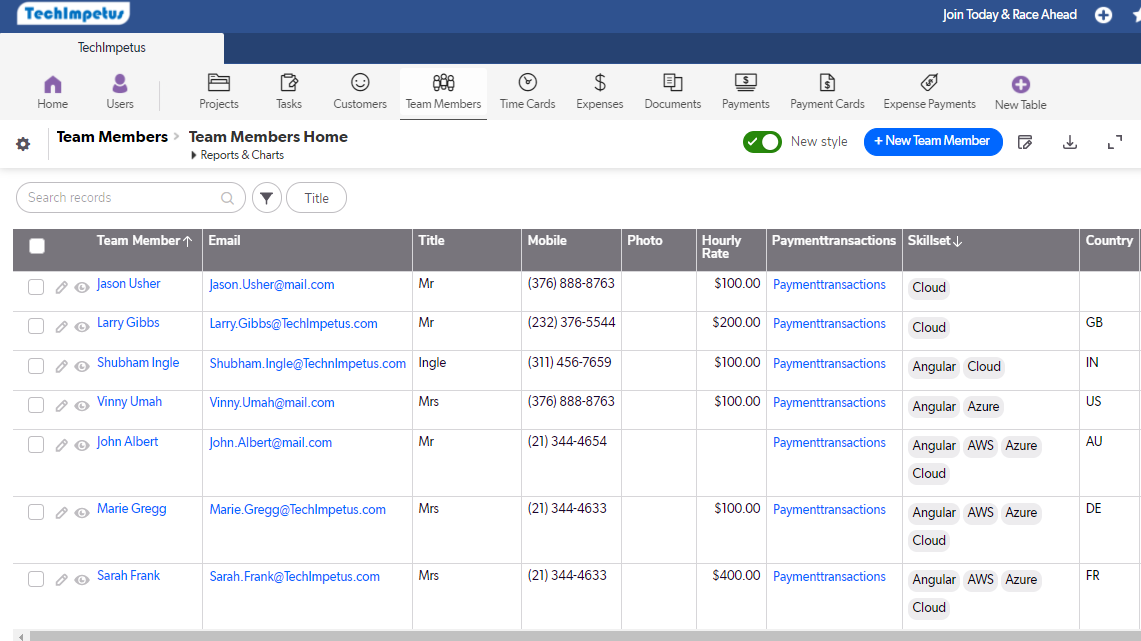The width and height of the screenshot is (1141, 641).
Task: Open the Projects table icon
Action: pos(218,82)
